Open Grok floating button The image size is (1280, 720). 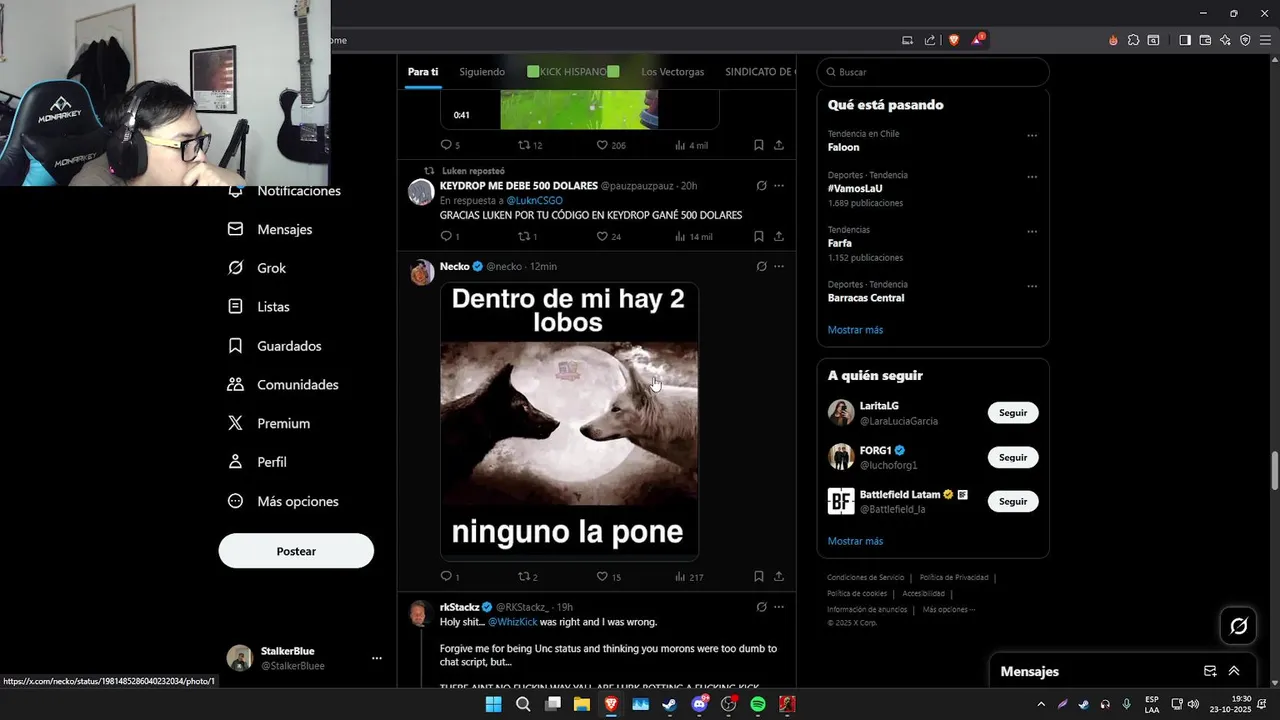(x=1239, y=626)
